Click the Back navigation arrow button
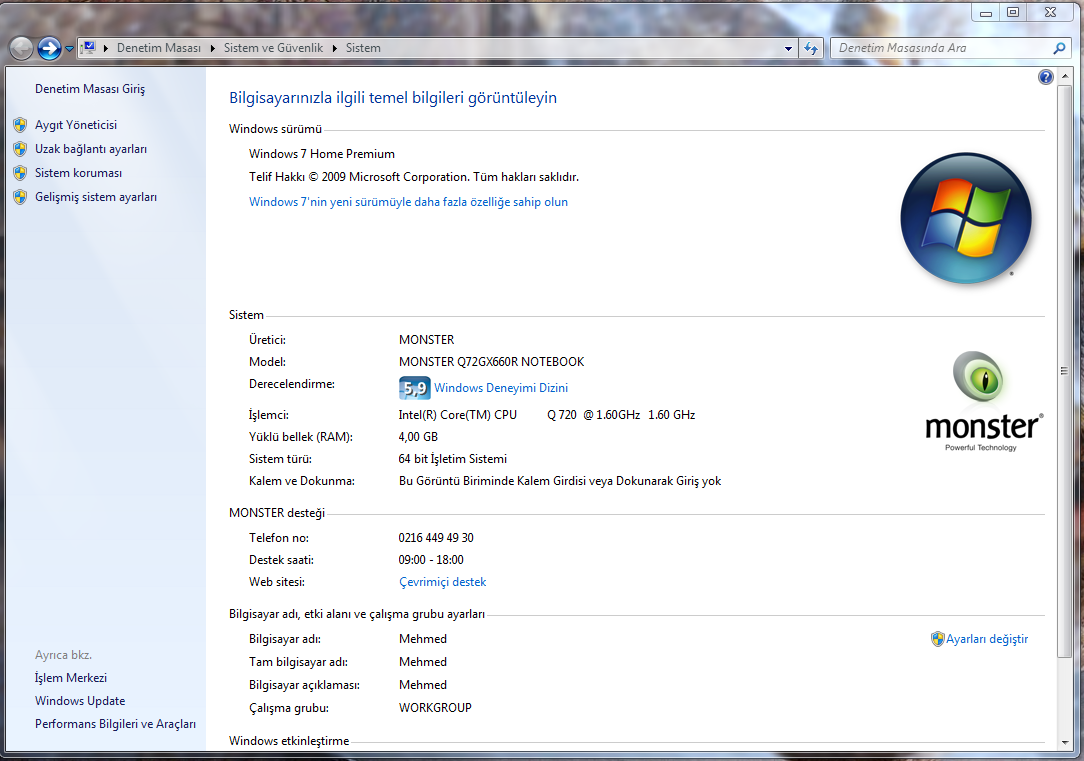The image size is (1084, 761). click(x=21, y=48)
